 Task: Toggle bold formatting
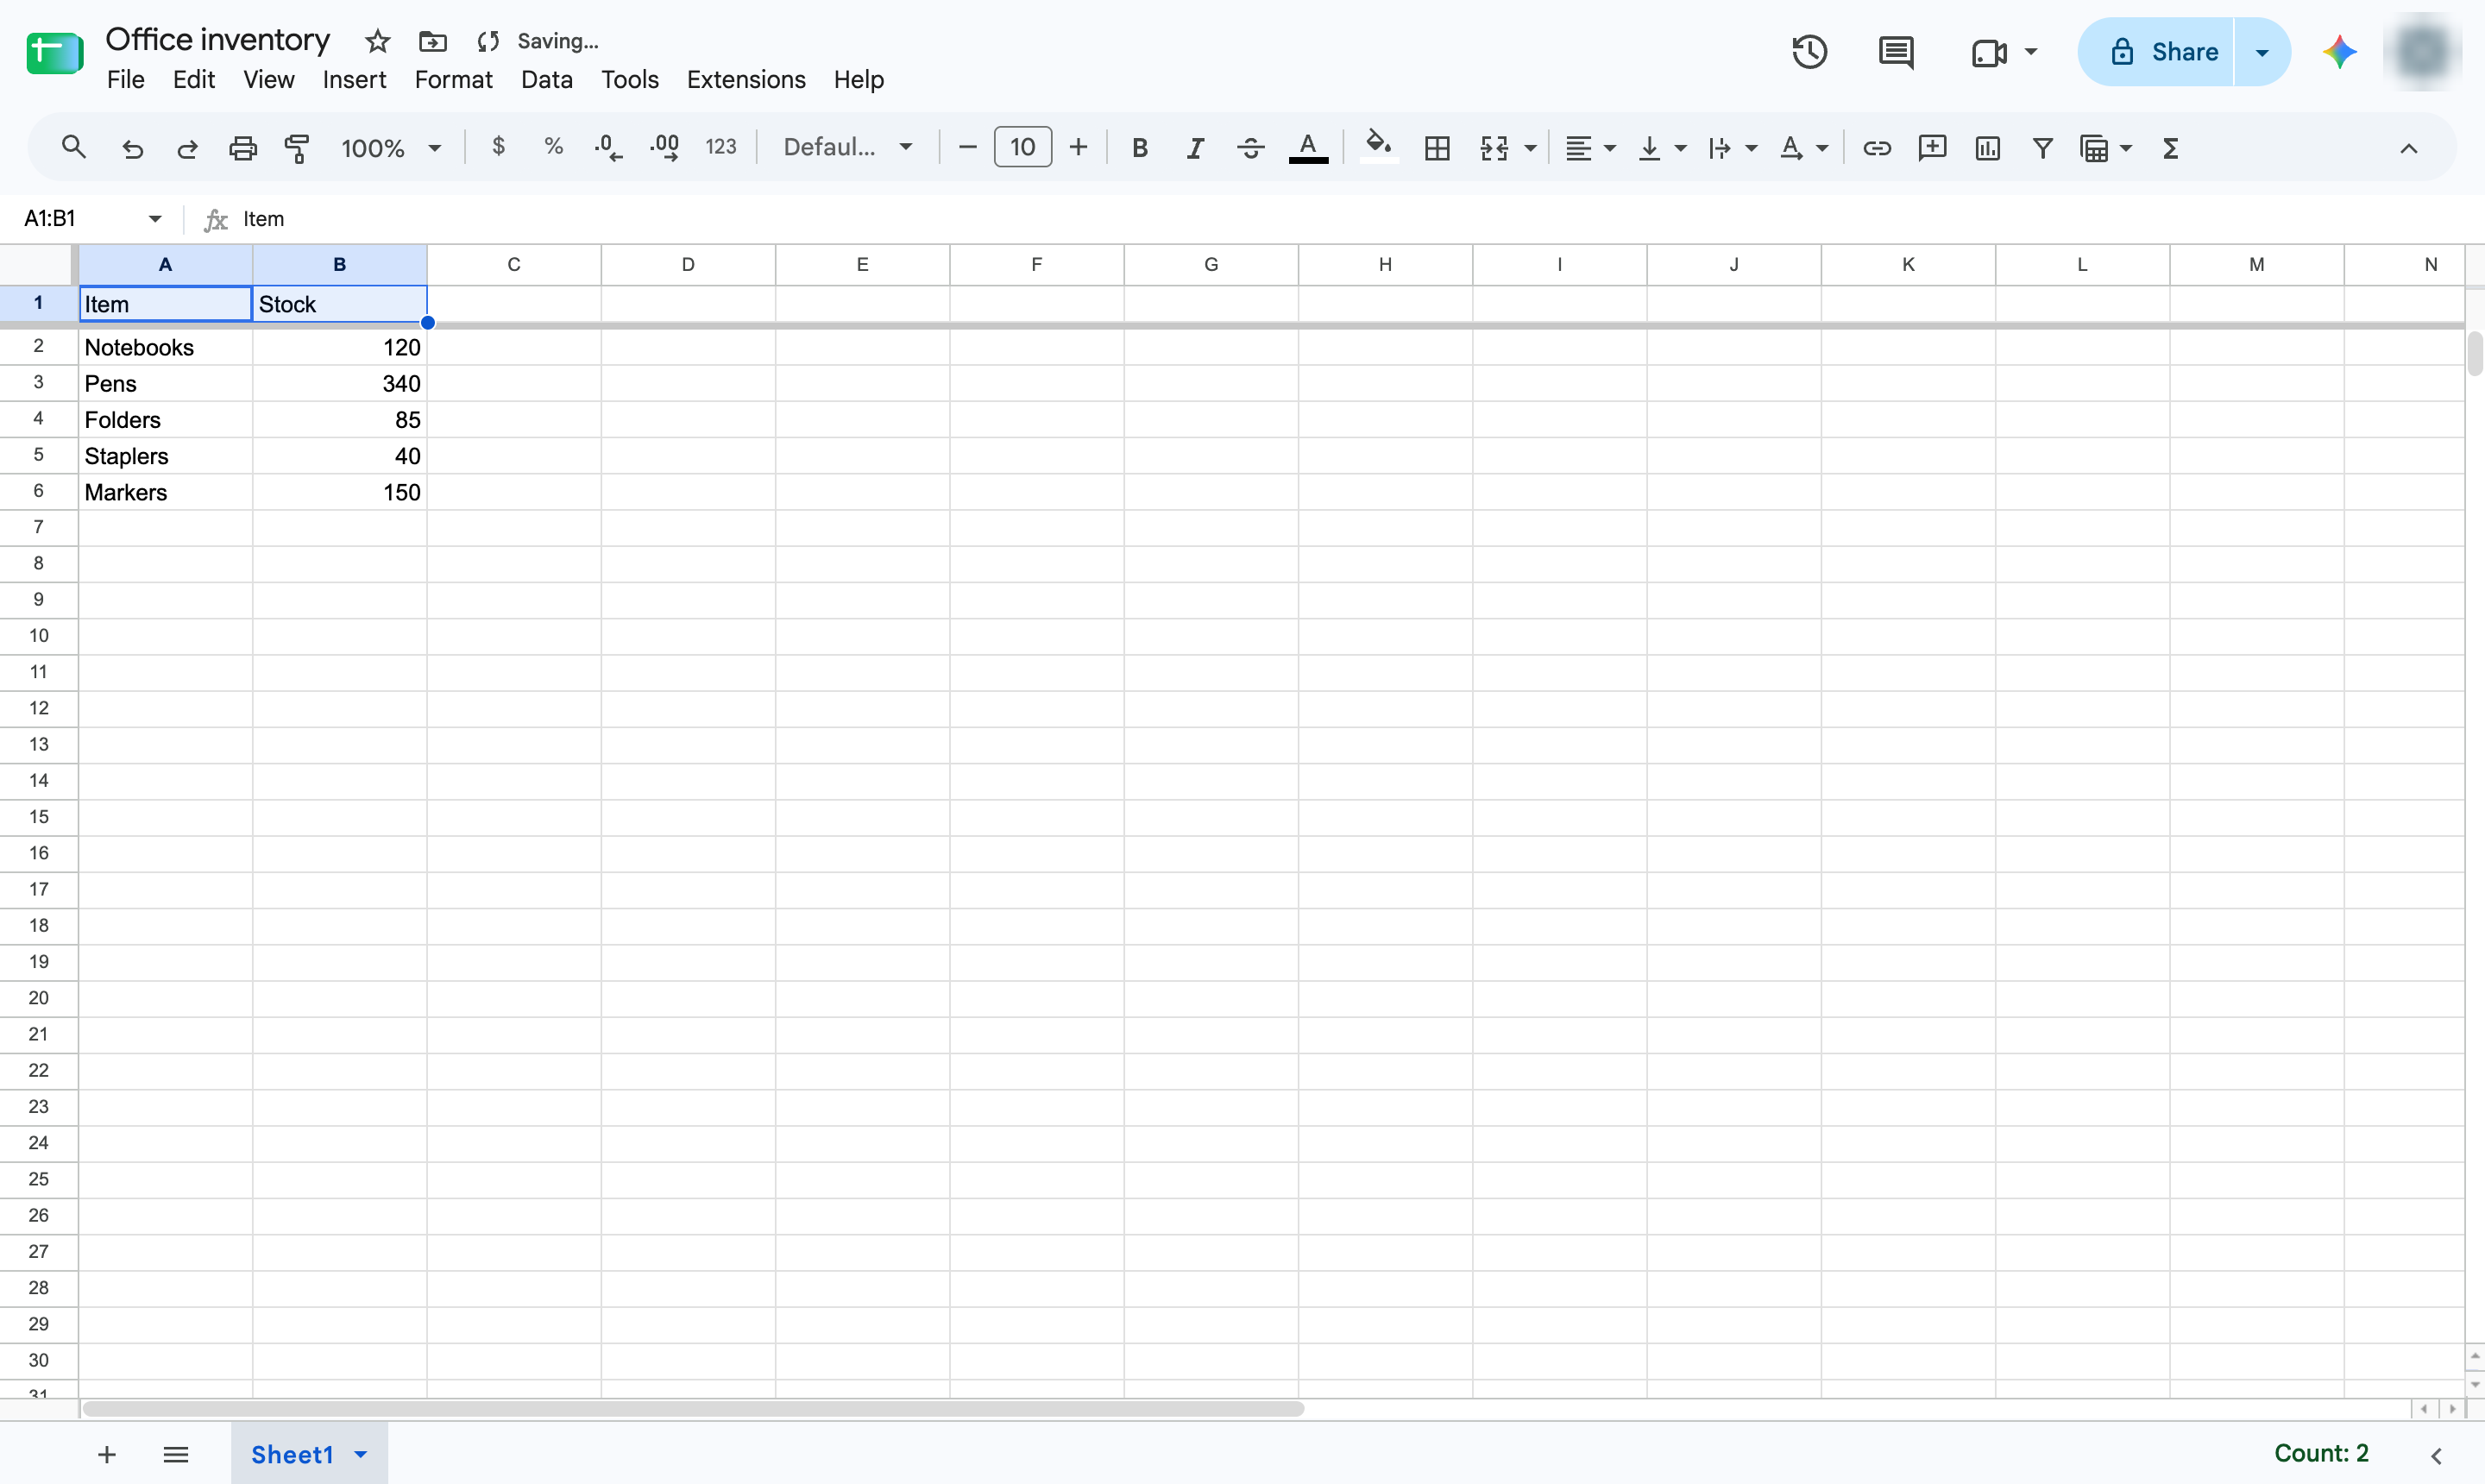(1139, 148)
